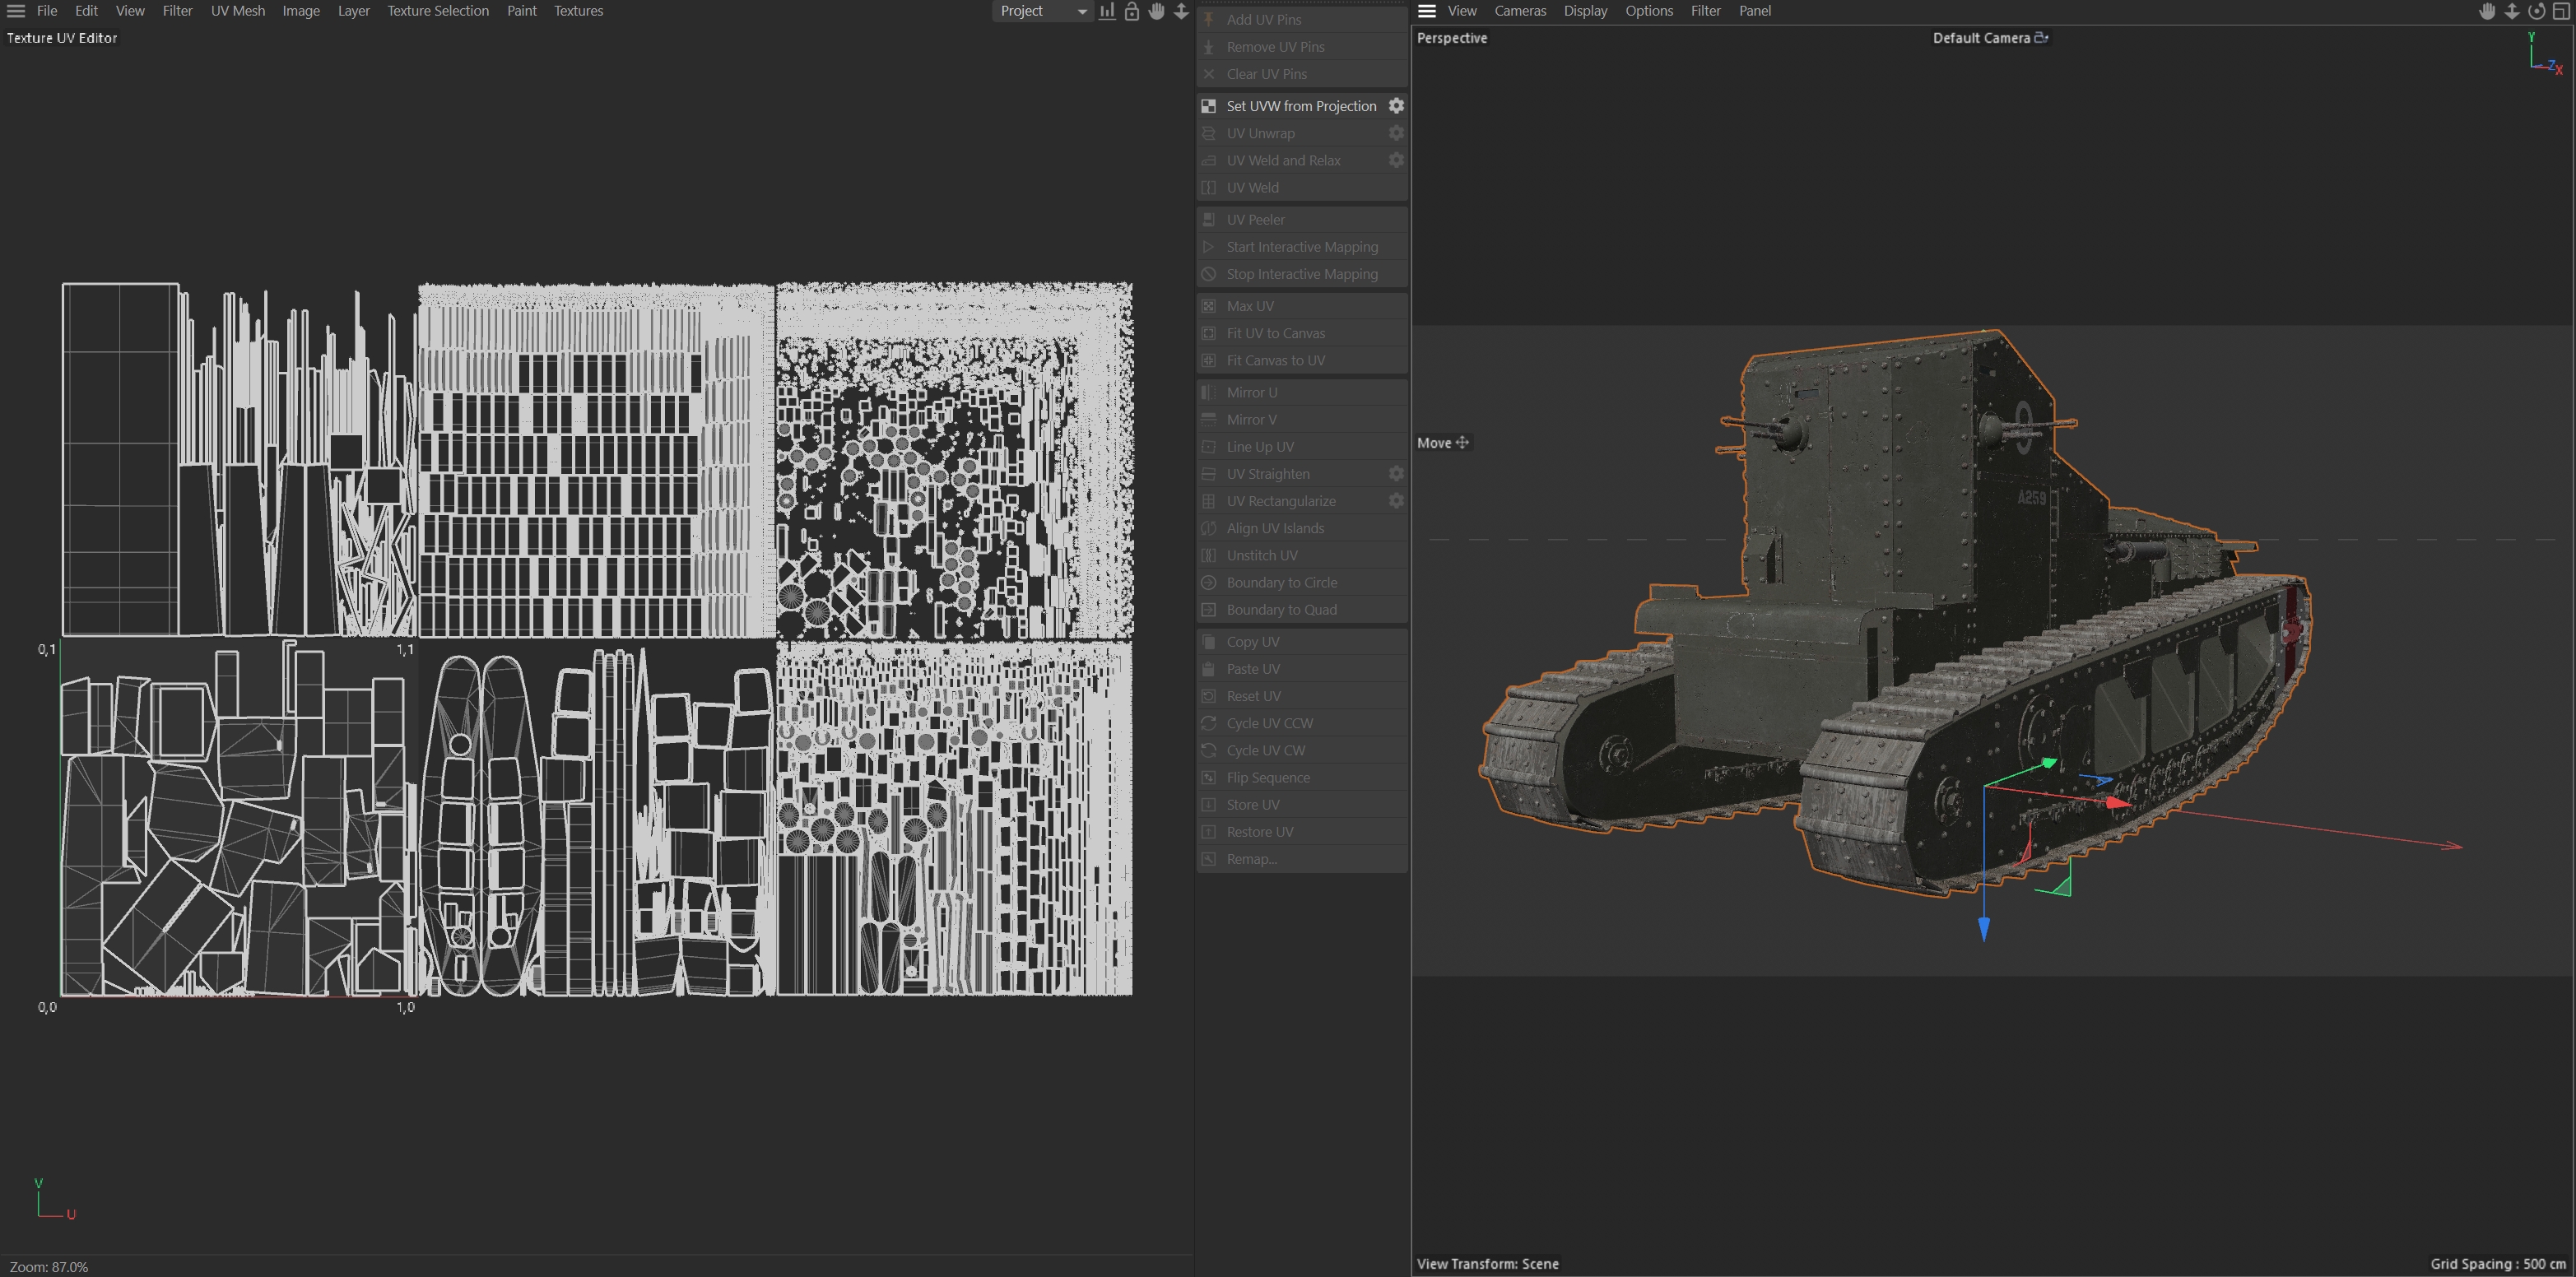Open the Cameras menu in viewport
This screenshot has height=1277, width=2576.
(x=1519, y=11)
